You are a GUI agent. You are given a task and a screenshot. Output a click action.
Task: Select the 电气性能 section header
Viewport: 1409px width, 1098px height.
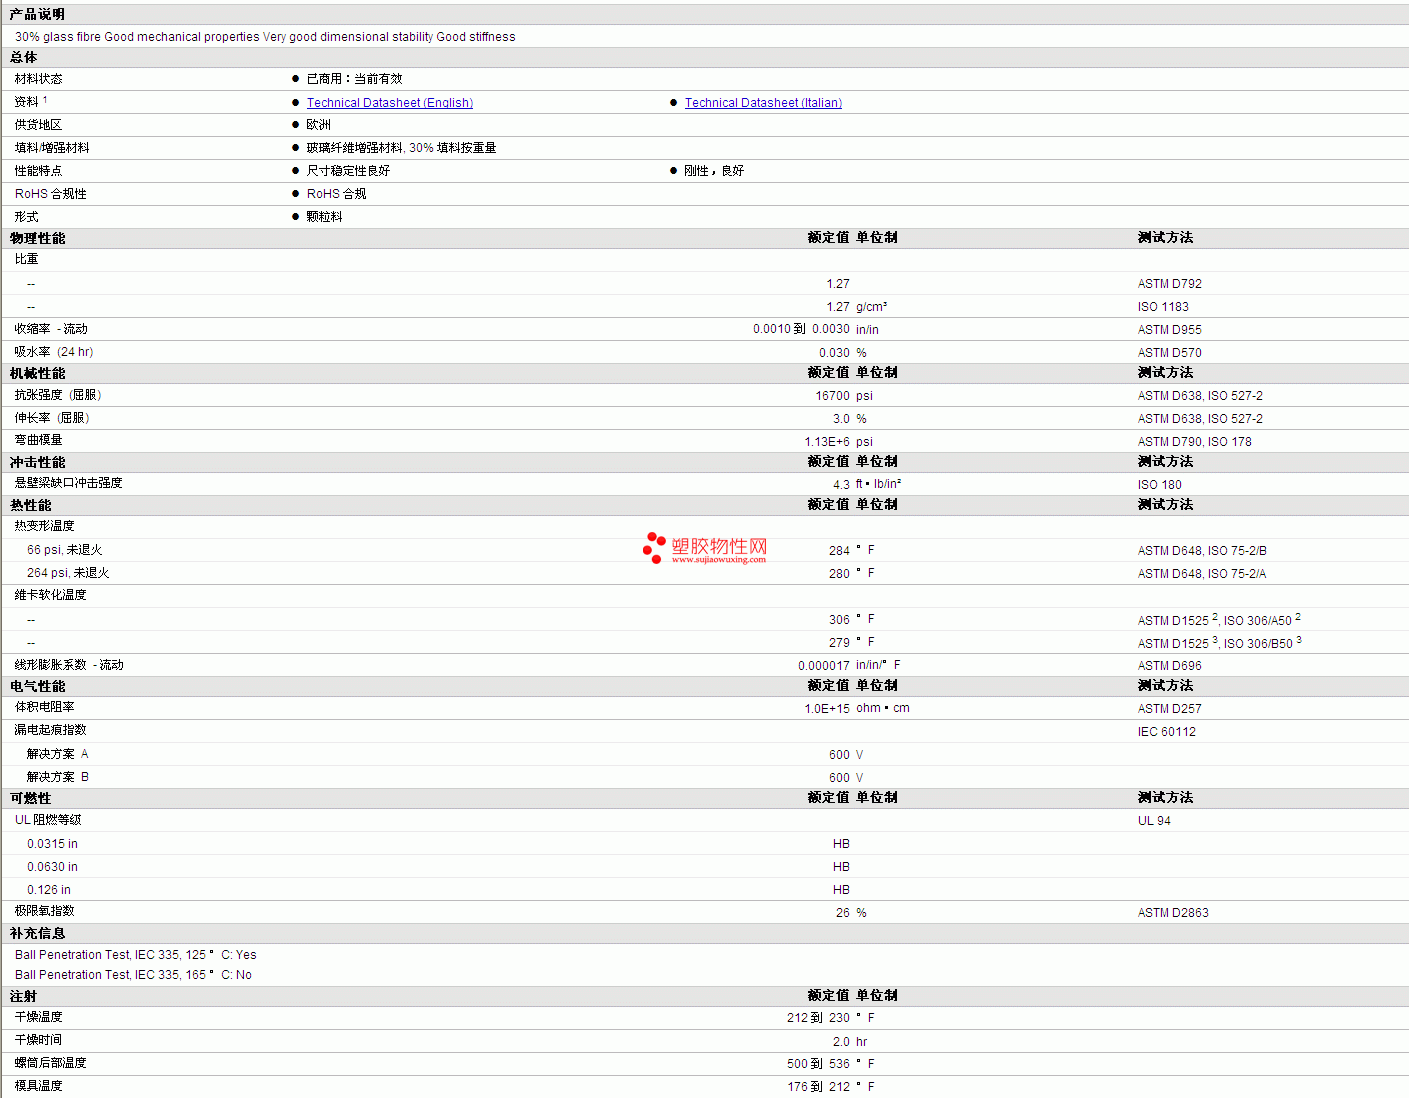37,686
